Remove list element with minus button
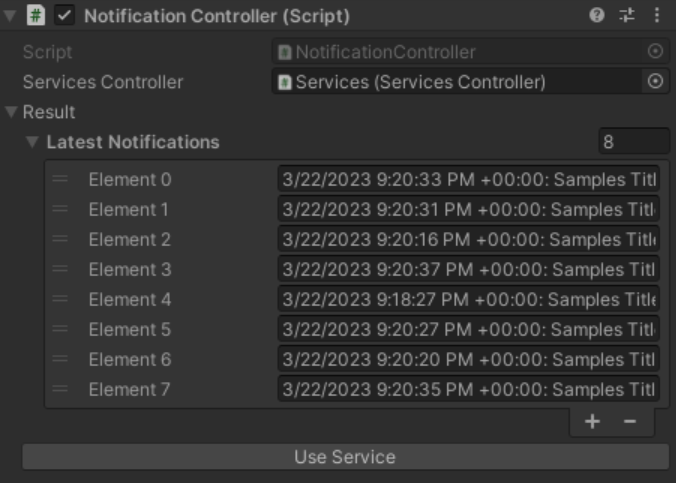This screenshot has height=483, width=676. coord(630,422)
